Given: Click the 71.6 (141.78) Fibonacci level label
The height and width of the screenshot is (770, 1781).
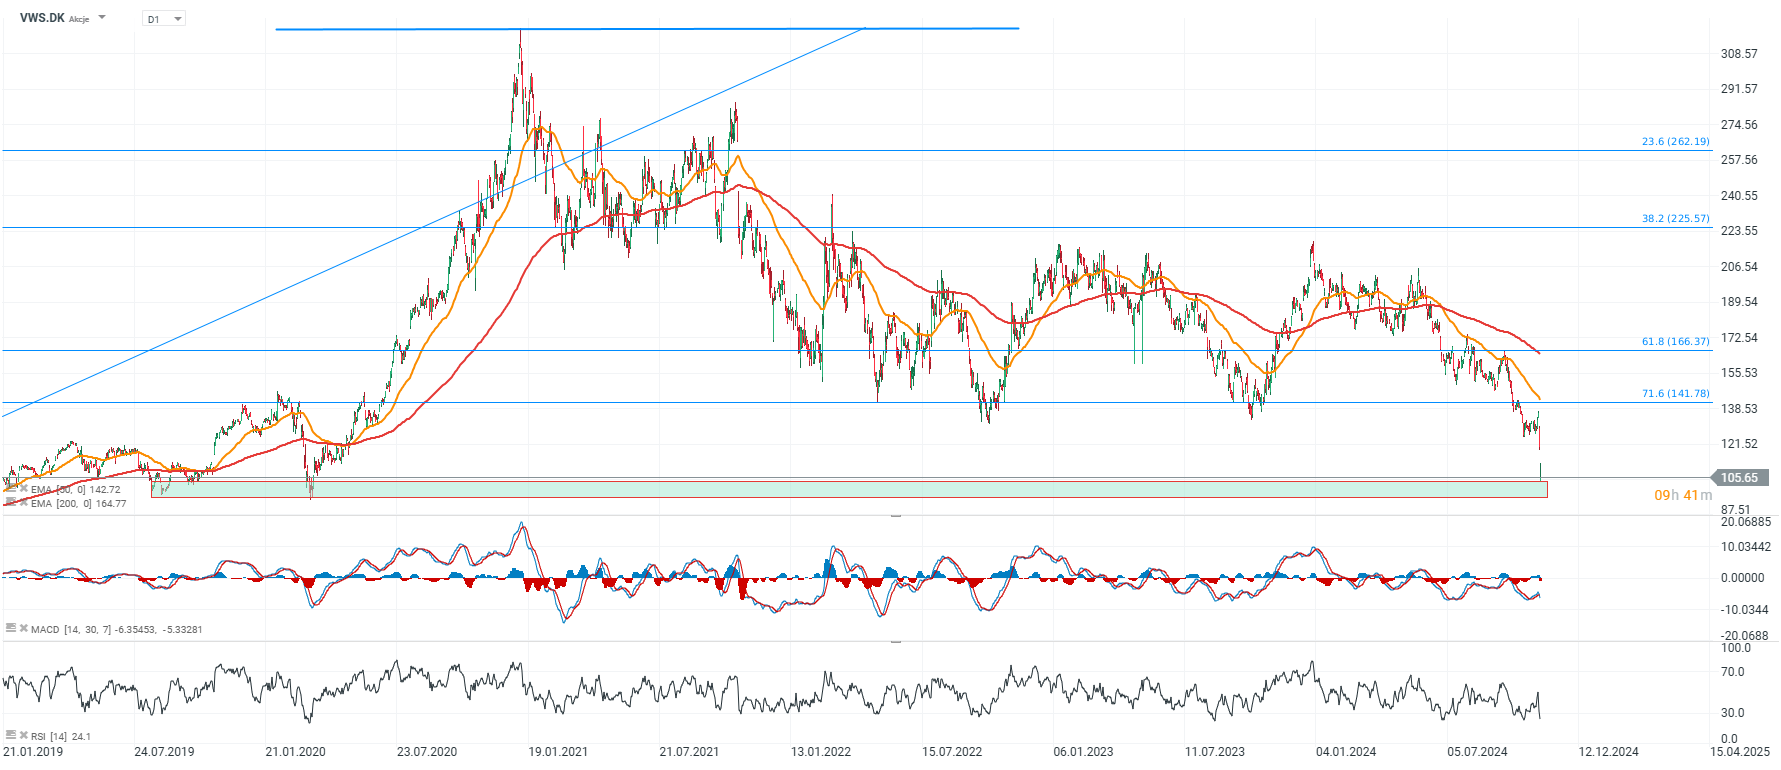Looking at the screenshot, I should point(1675,394).
